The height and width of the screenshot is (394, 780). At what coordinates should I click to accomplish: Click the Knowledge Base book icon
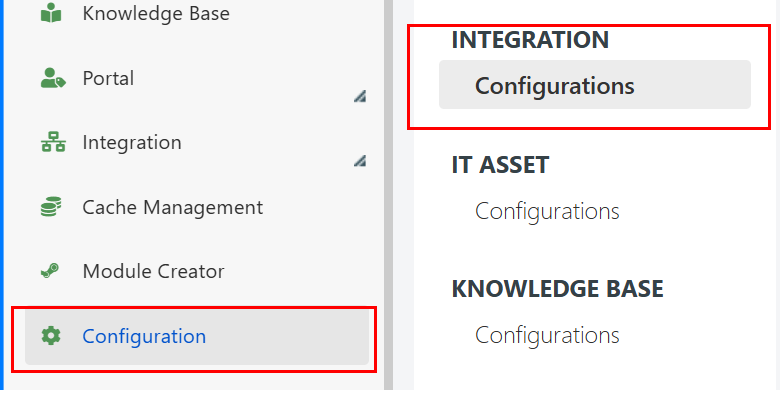click(51, 13)
